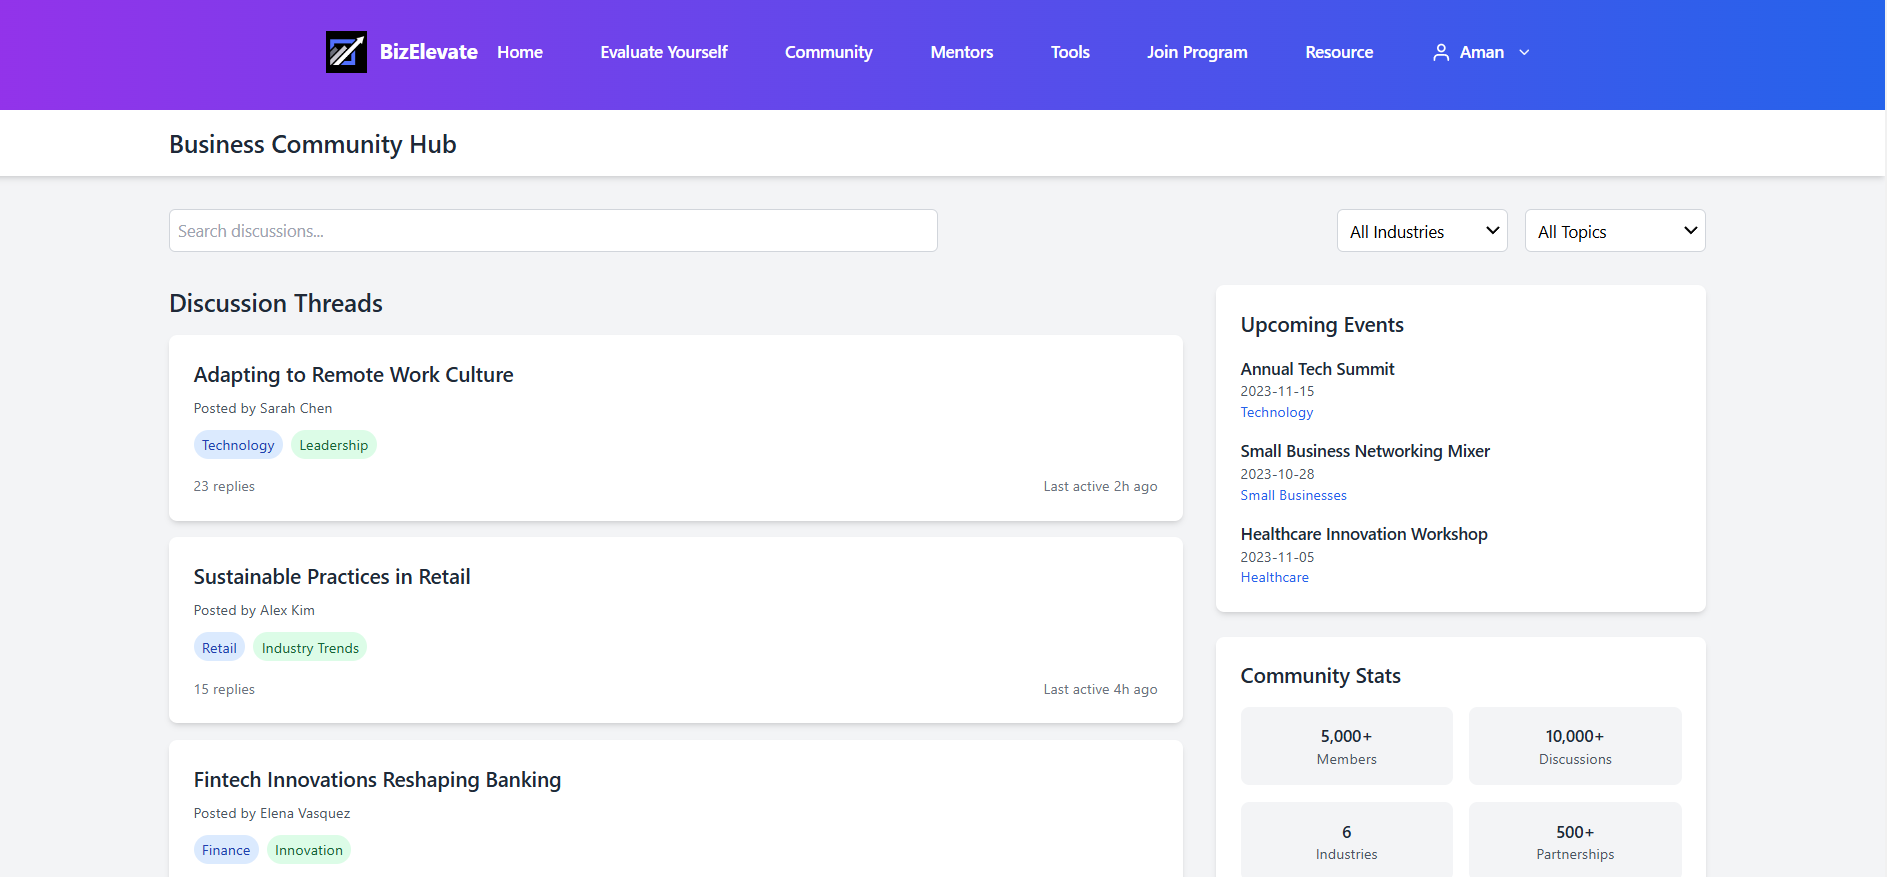Open Evaluate Yourself in the navbar
This screenshot has height=877, width=1887.
[x=664, y=52]
